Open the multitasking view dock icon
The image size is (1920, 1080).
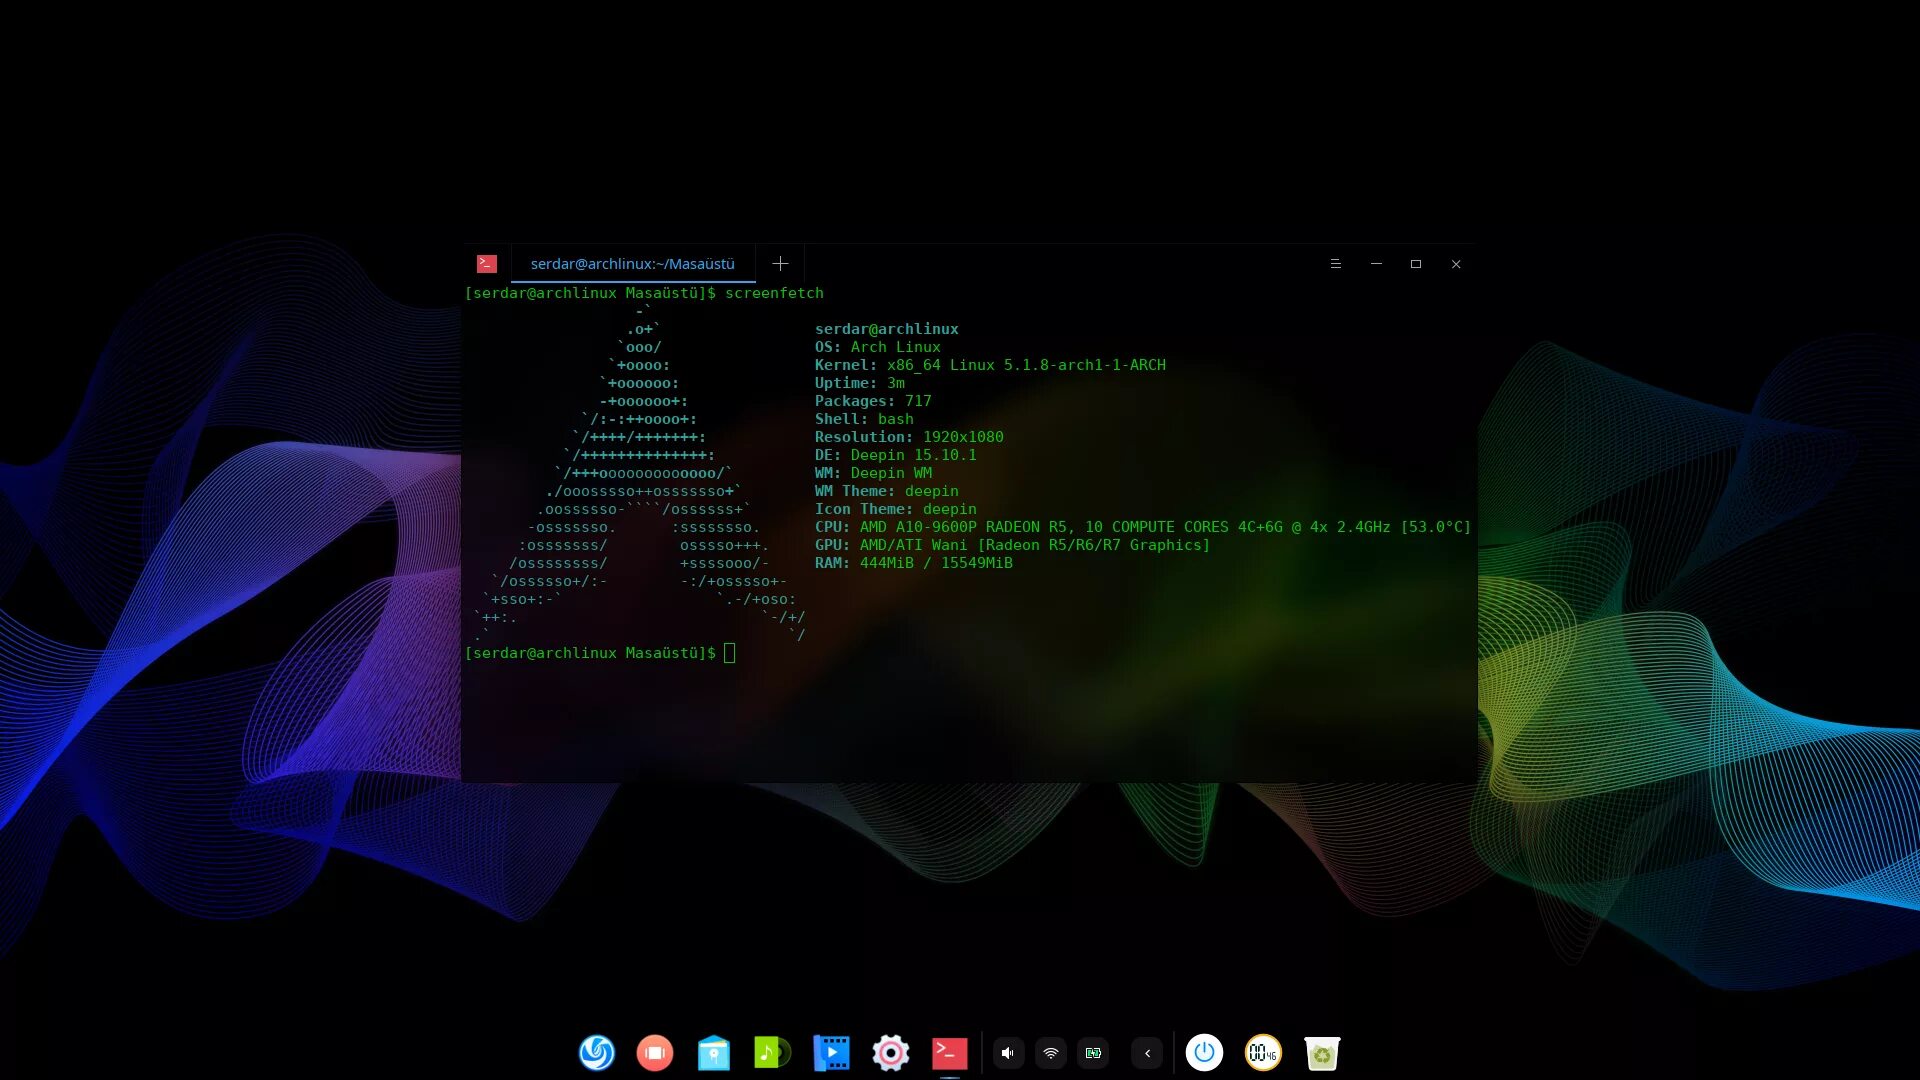tap(655, 1052)
